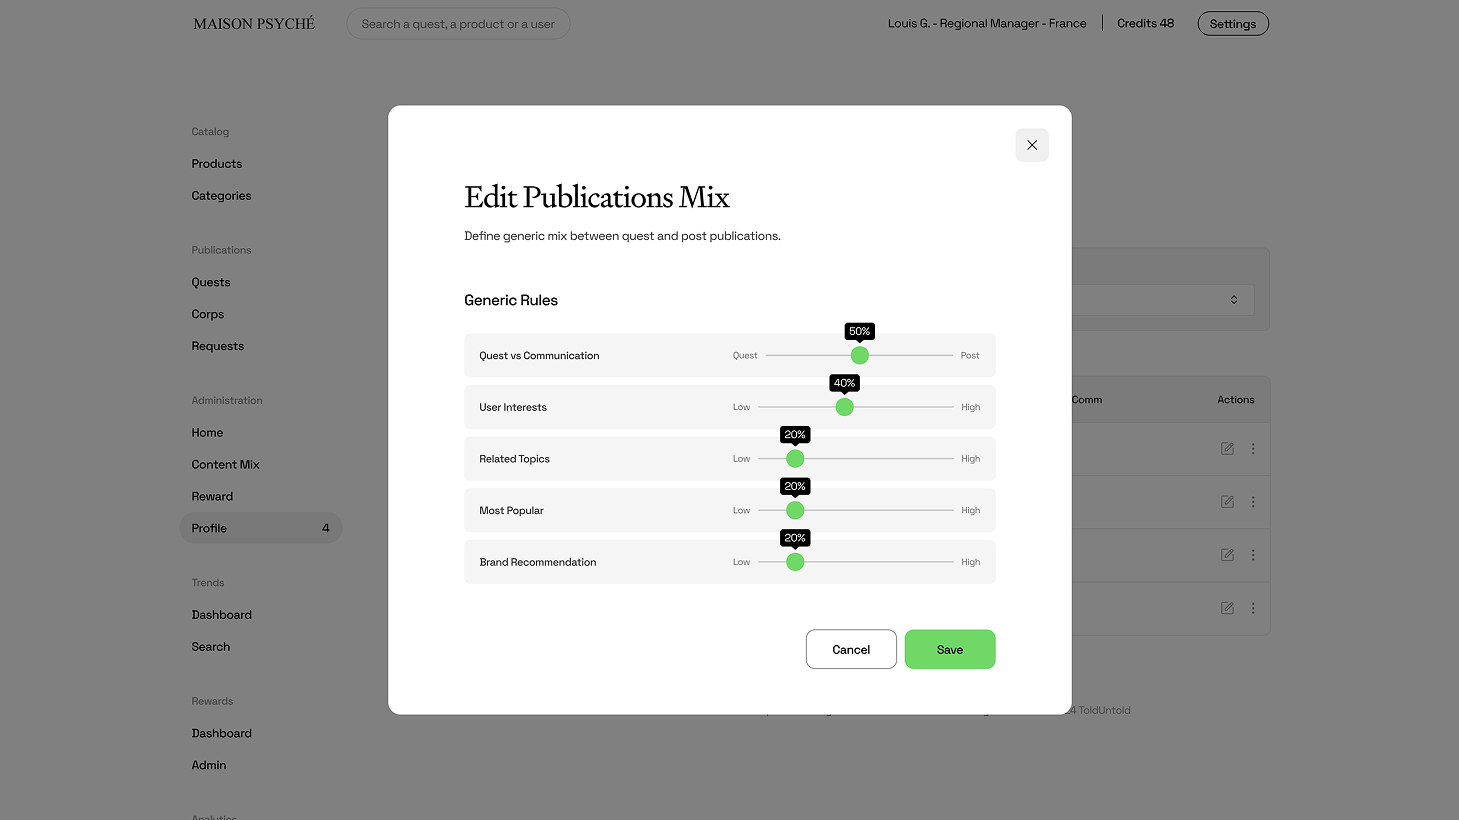The width and height of the screenshot is (1459, 820).
Task: Select Profile in the Administration menu
Action: coord(210,528)
